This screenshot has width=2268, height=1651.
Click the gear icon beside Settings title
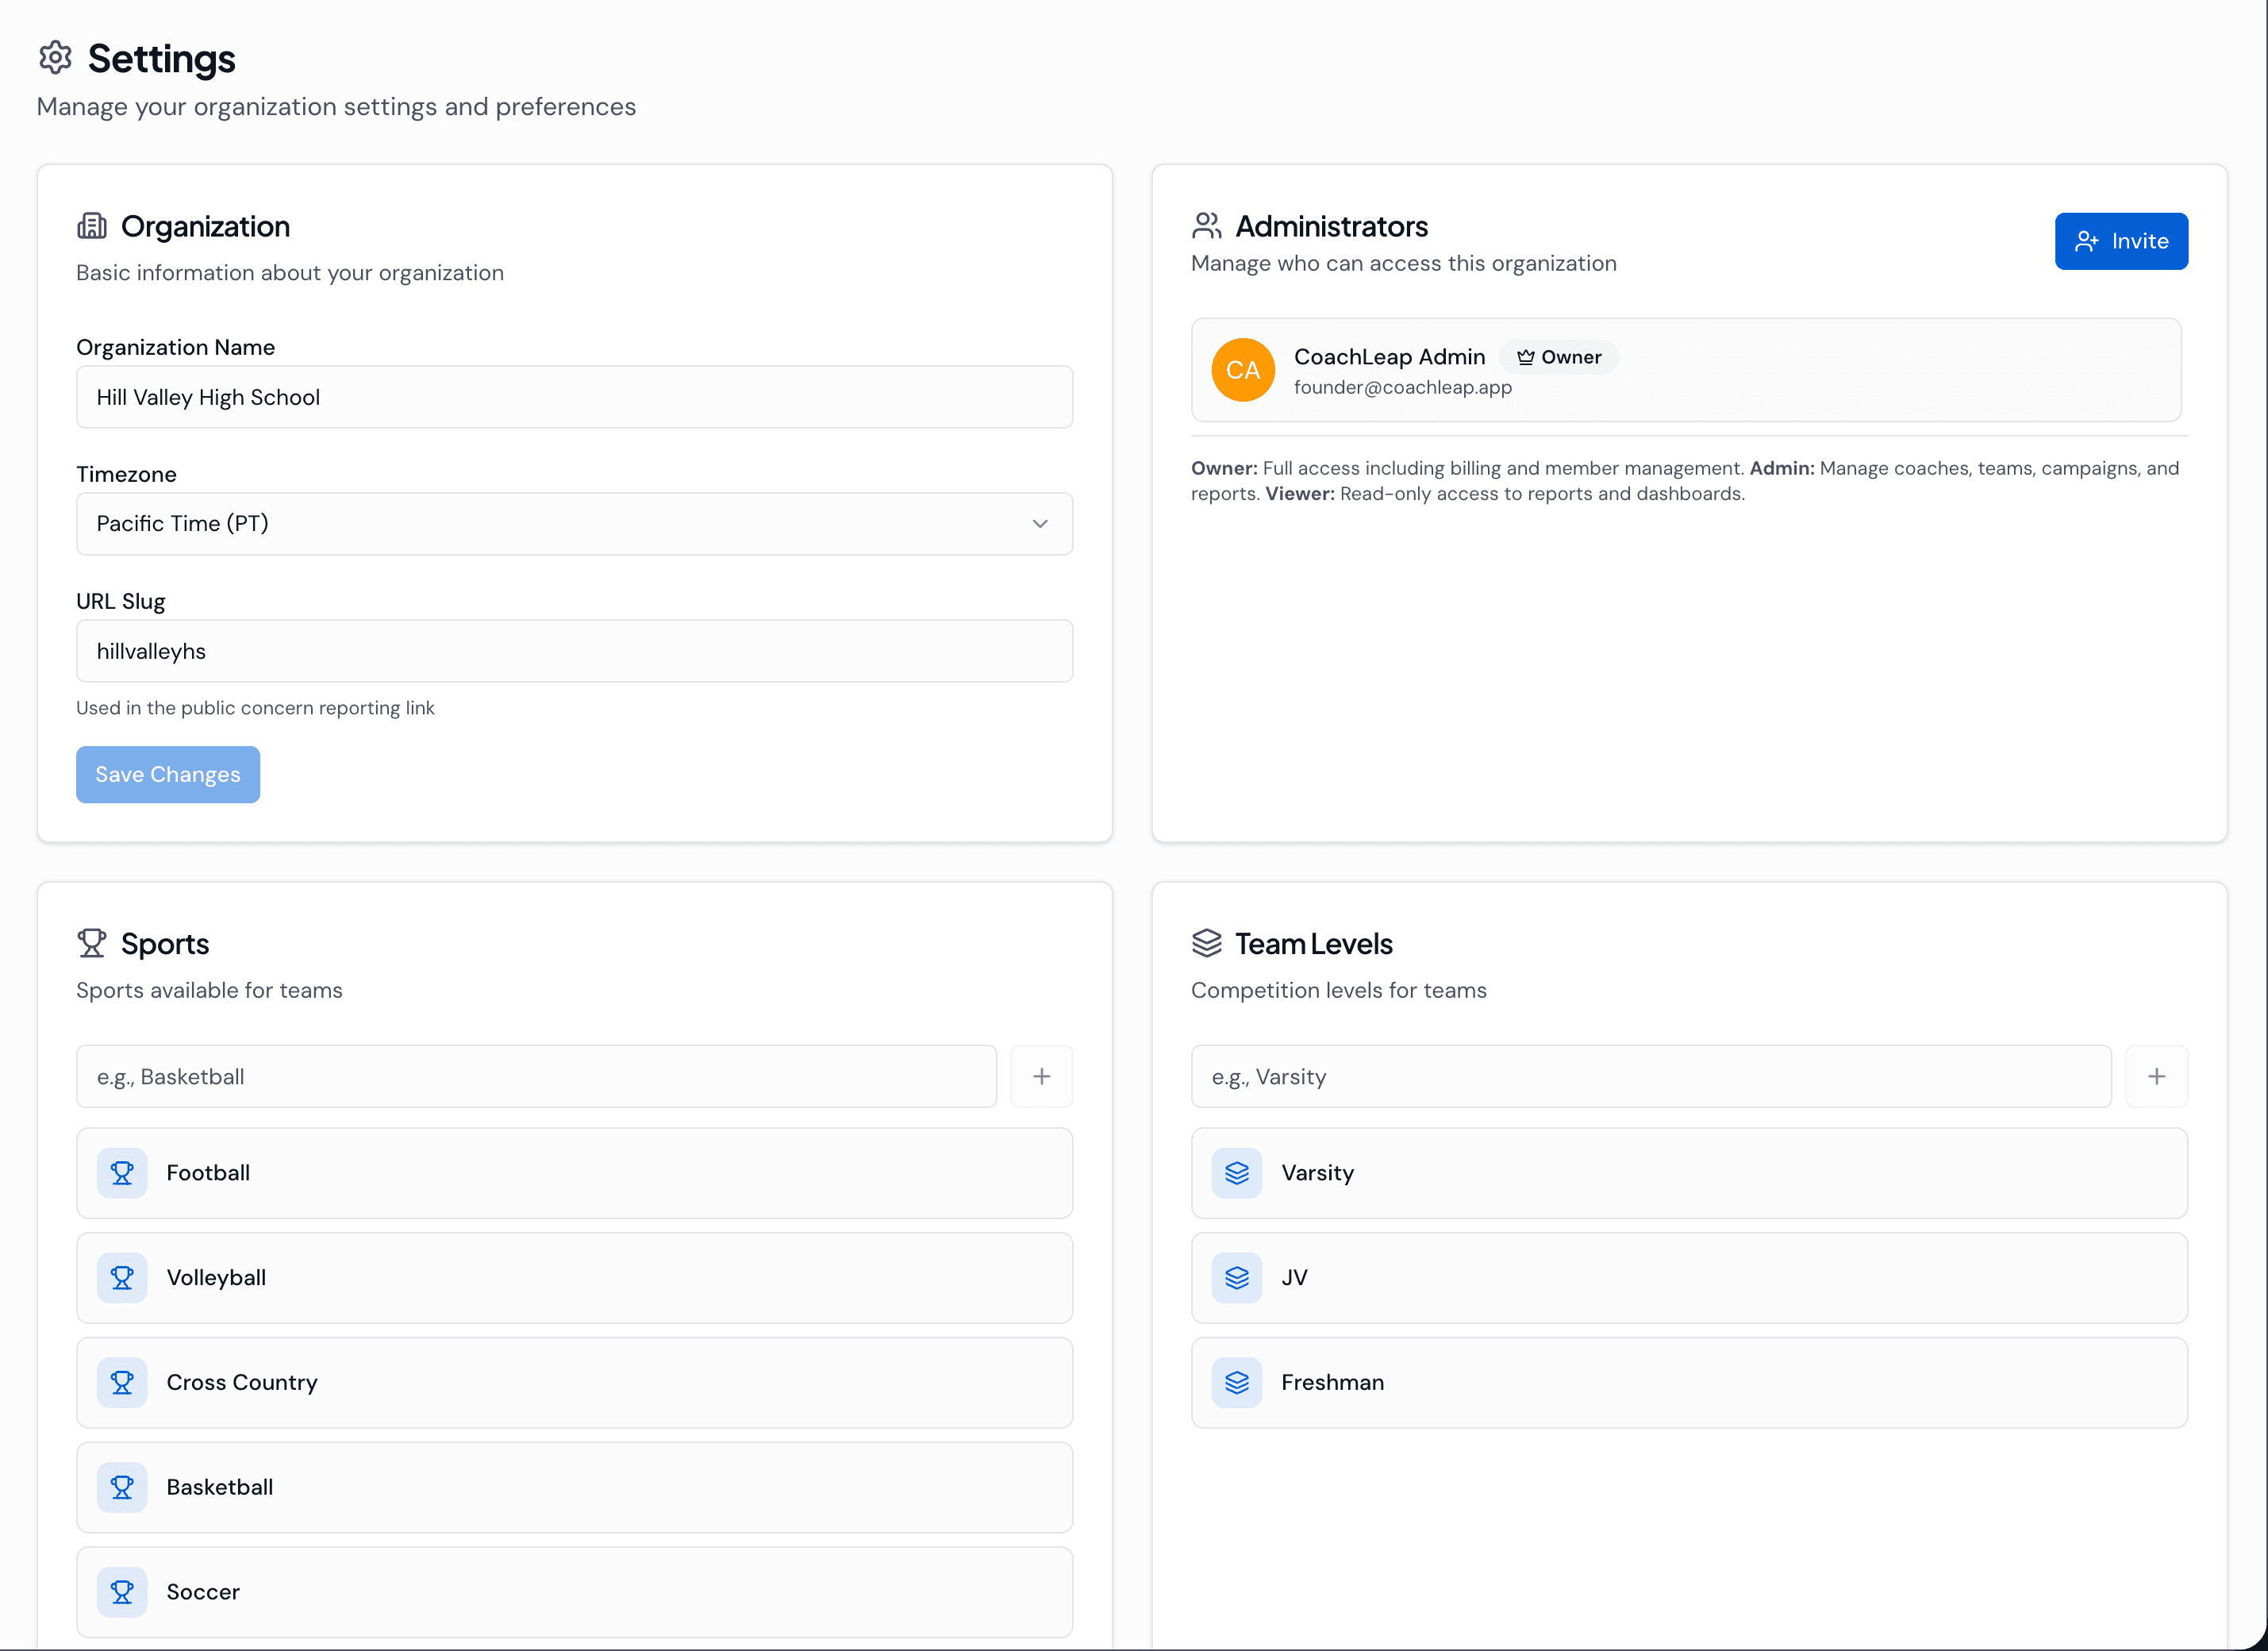point(55,59)
